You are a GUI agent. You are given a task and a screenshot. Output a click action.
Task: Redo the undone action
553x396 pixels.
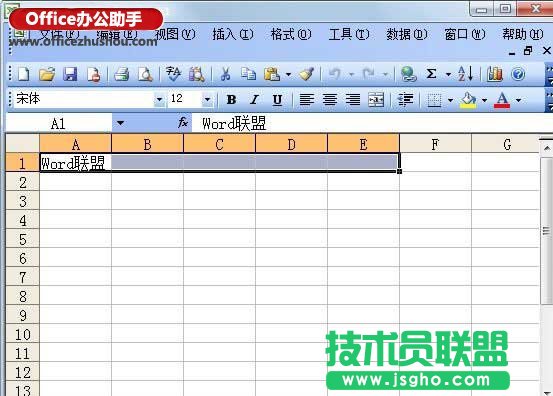click(369, 74)
